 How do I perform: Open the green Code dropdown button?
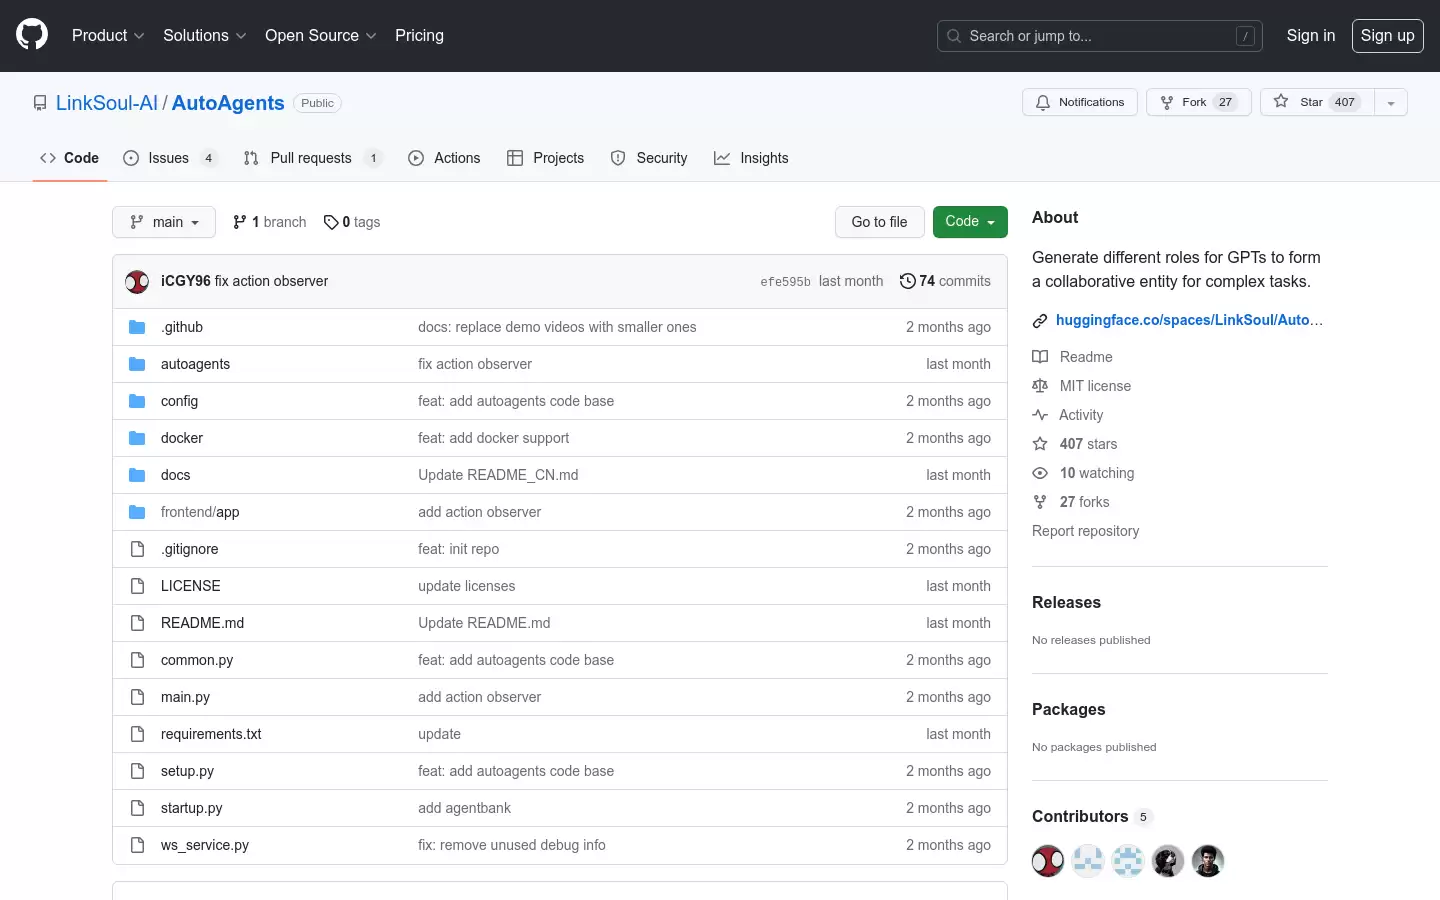pyautogui.click(x=970, y=222)
